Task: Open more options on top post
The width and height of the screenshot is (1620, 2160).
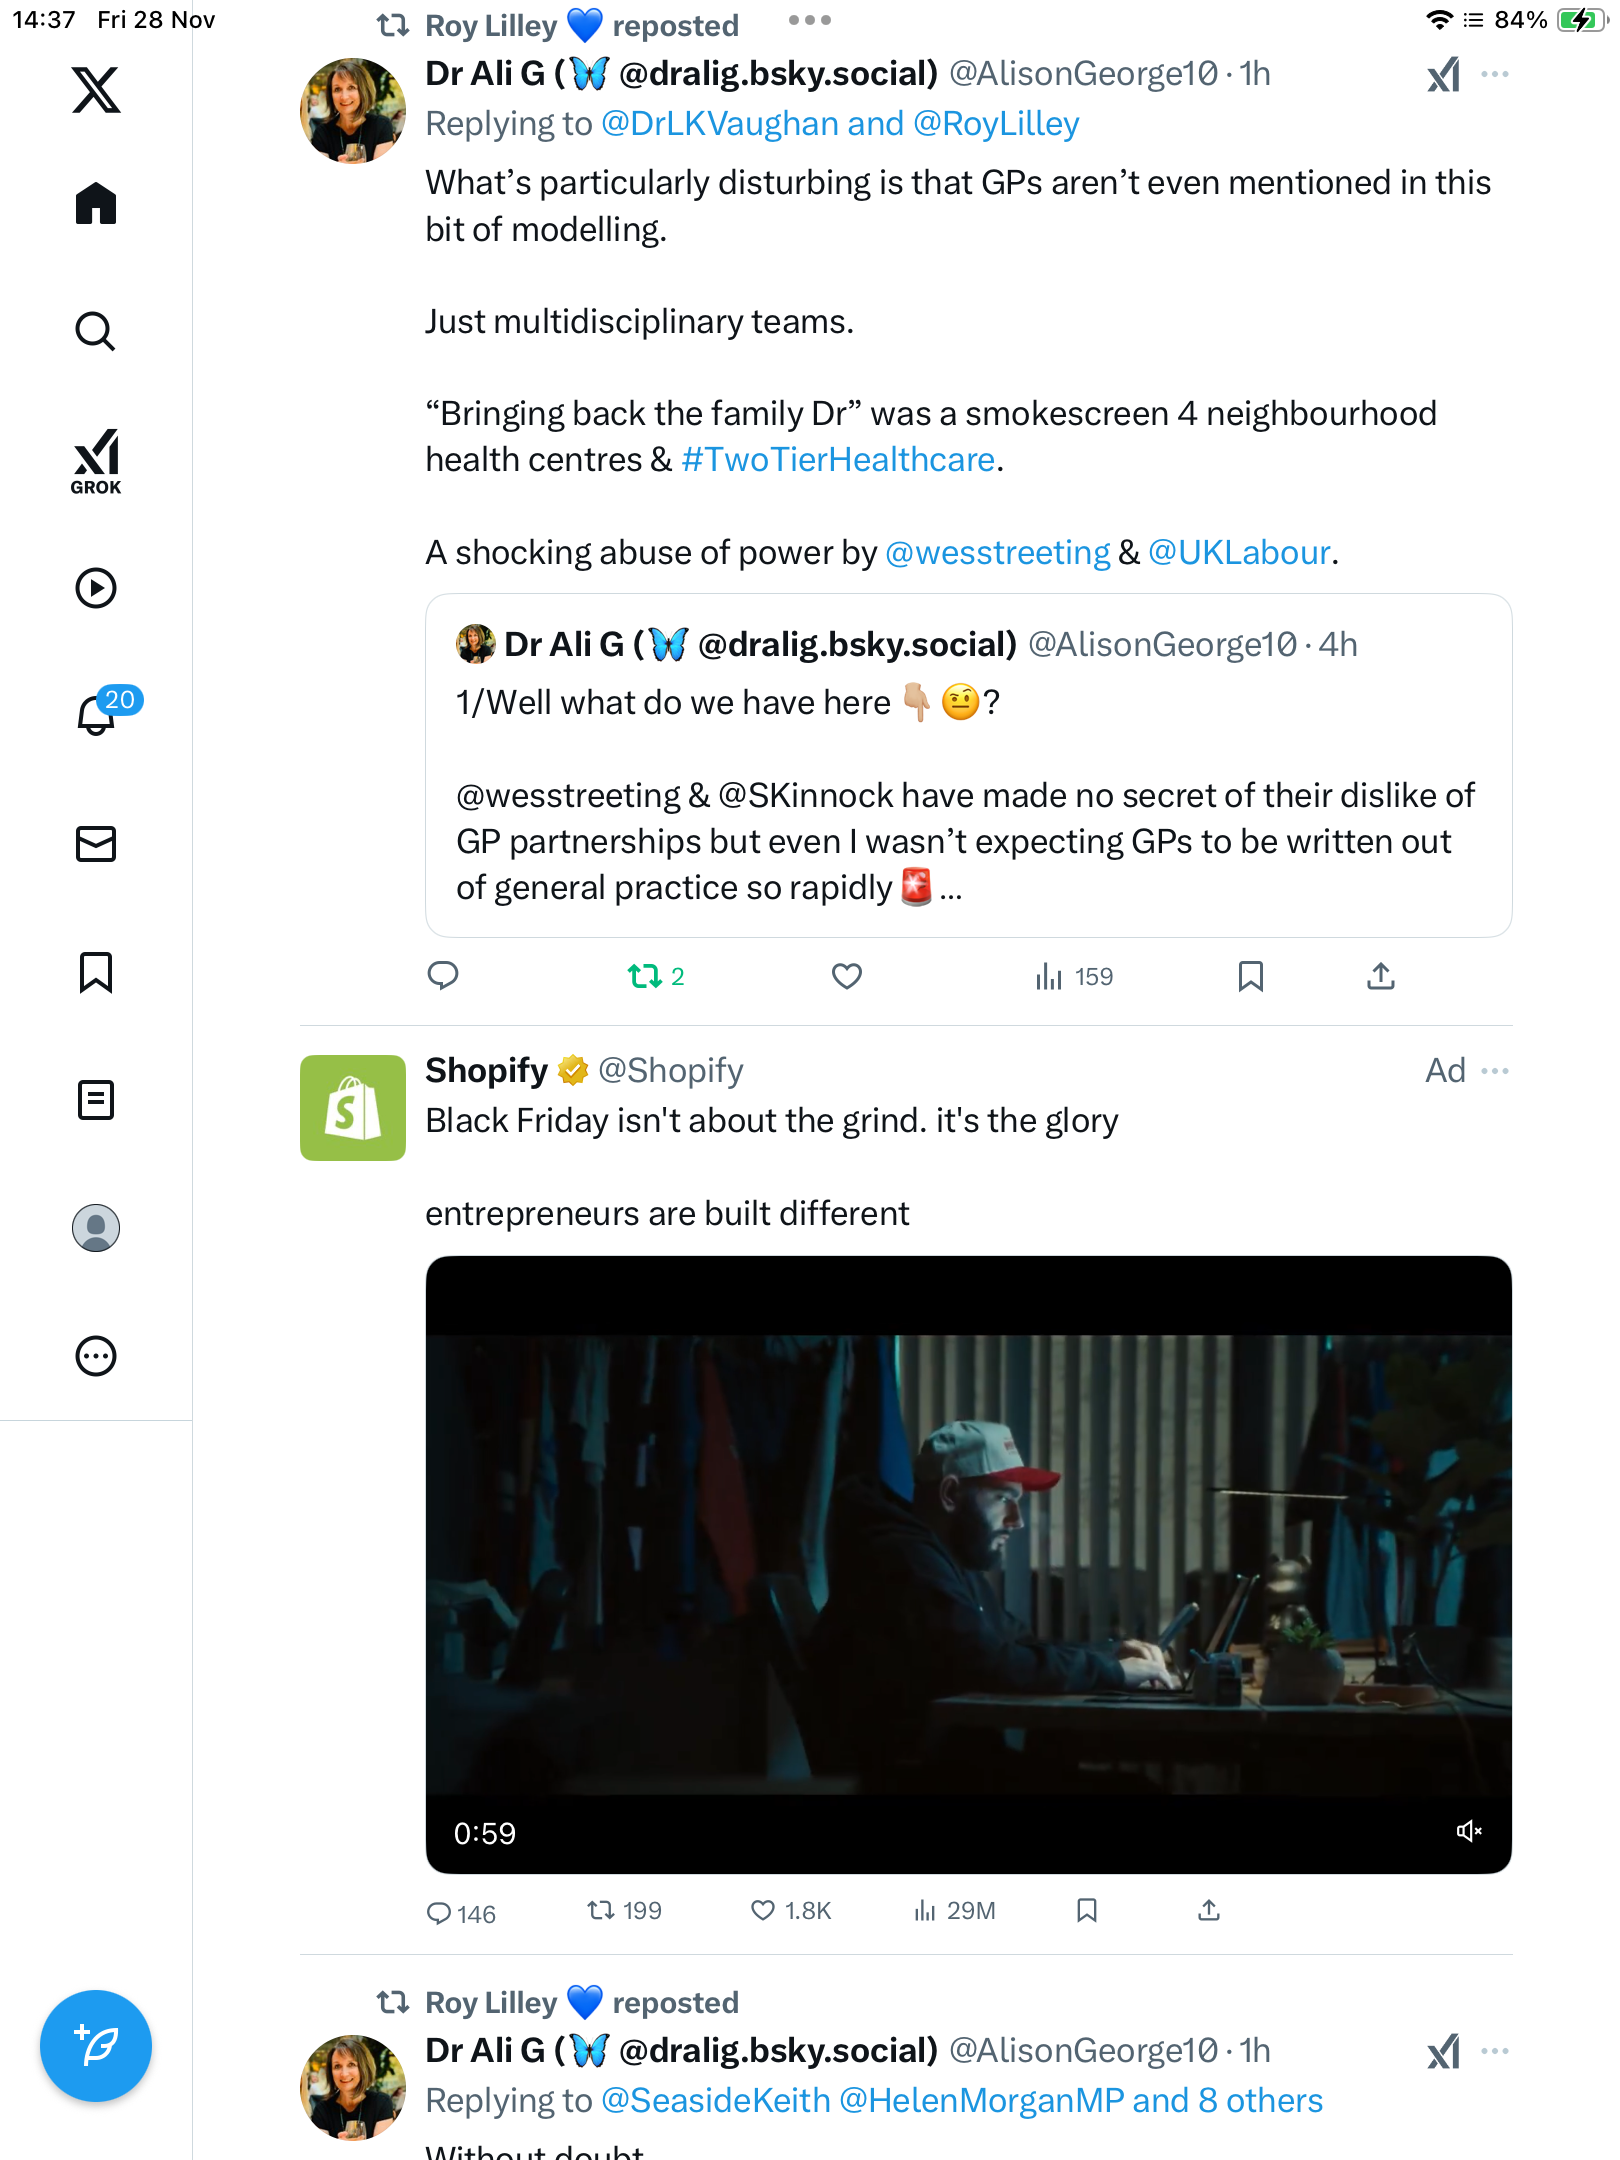Action: [x=1495, y=74]
